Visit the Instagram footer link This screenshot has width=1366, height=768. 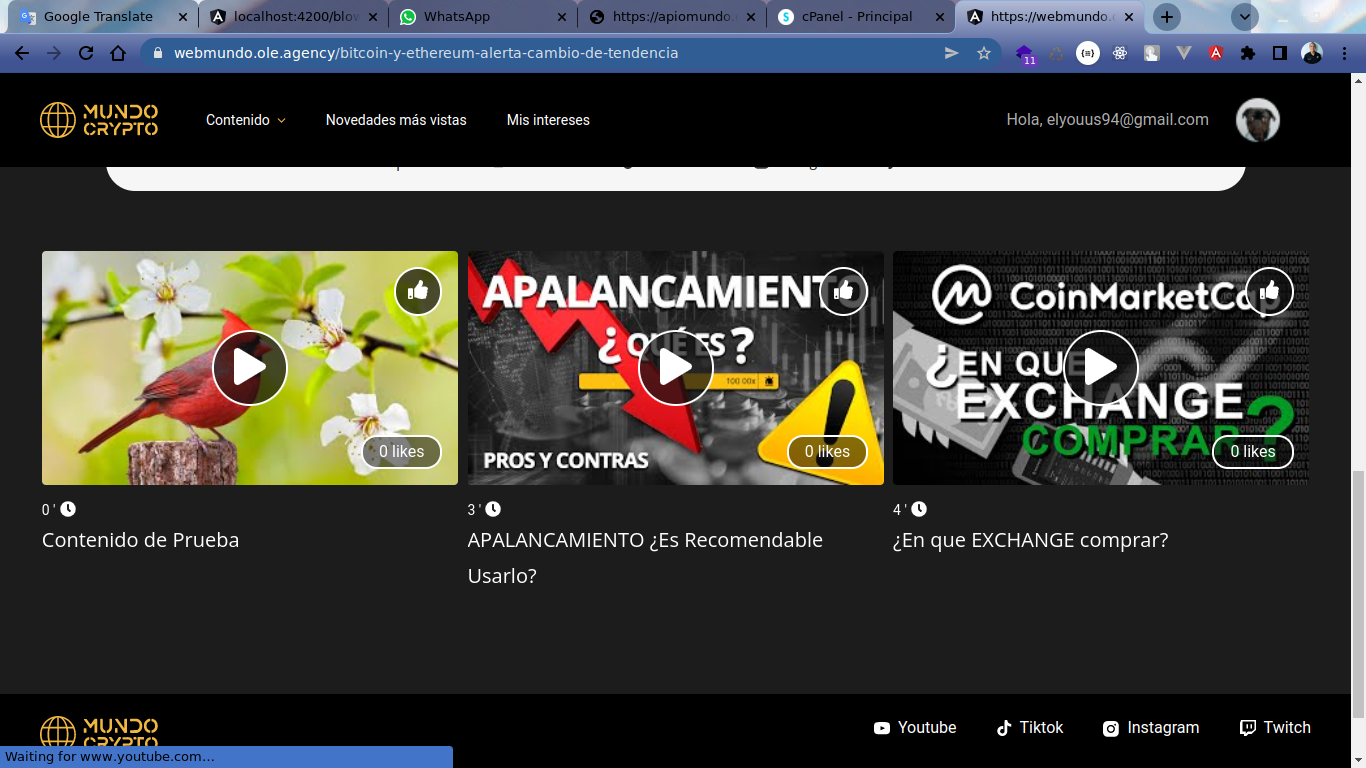tap(1151, 728)
